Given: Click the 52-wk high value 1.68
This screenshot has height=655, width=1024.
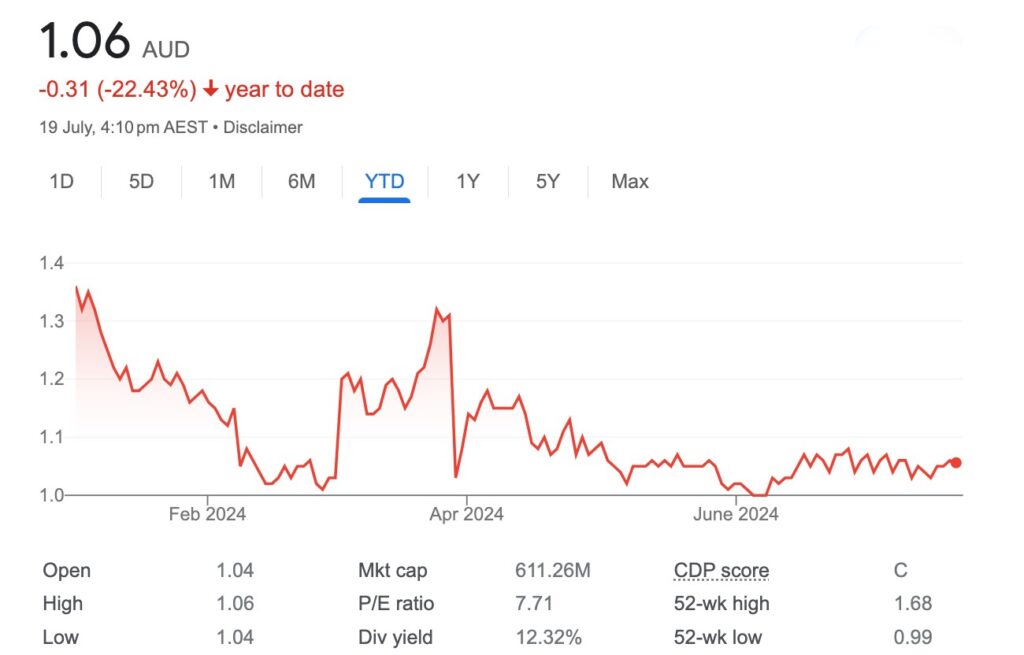Looking at the screenshot, I should [x=913, y=603].
